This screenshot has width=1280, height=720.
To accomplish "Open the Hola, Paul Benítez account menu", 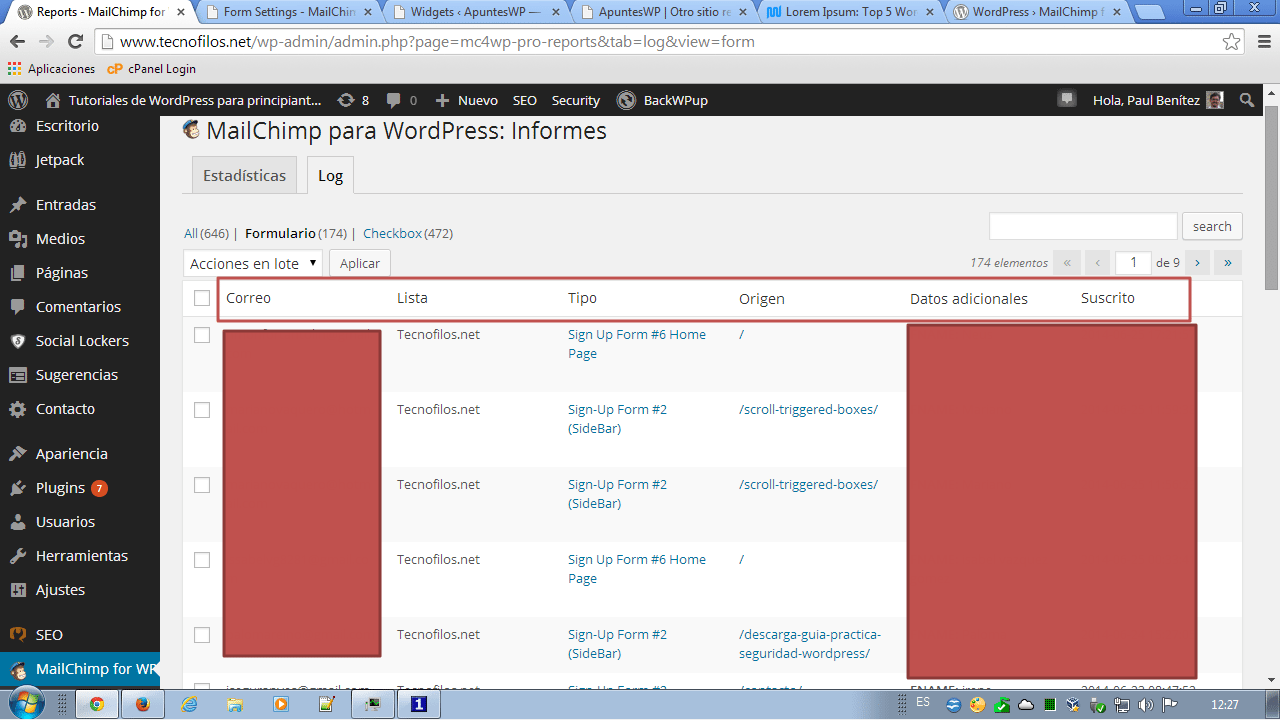I will [x=1158, y=100].
